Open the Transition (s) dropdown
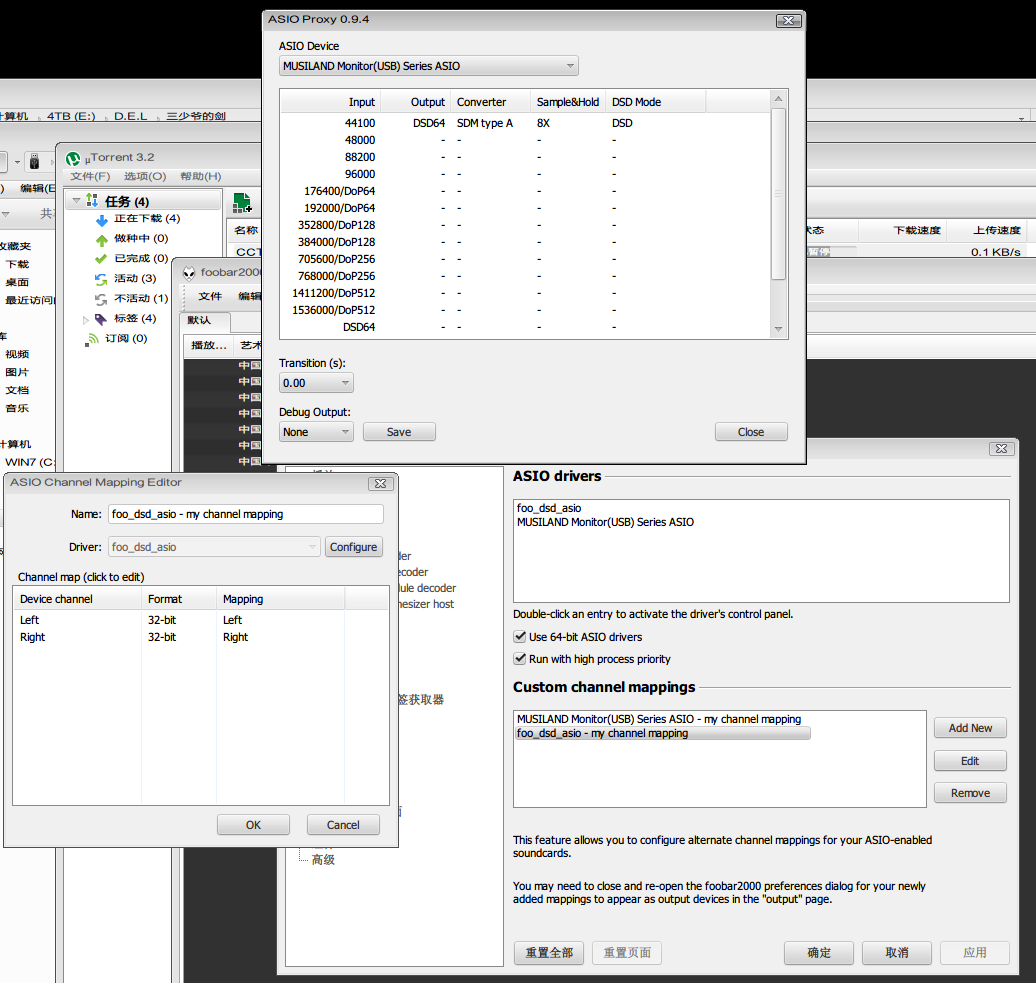The height and width of the screenshot is (983, 1036). (x=316, y=383)
